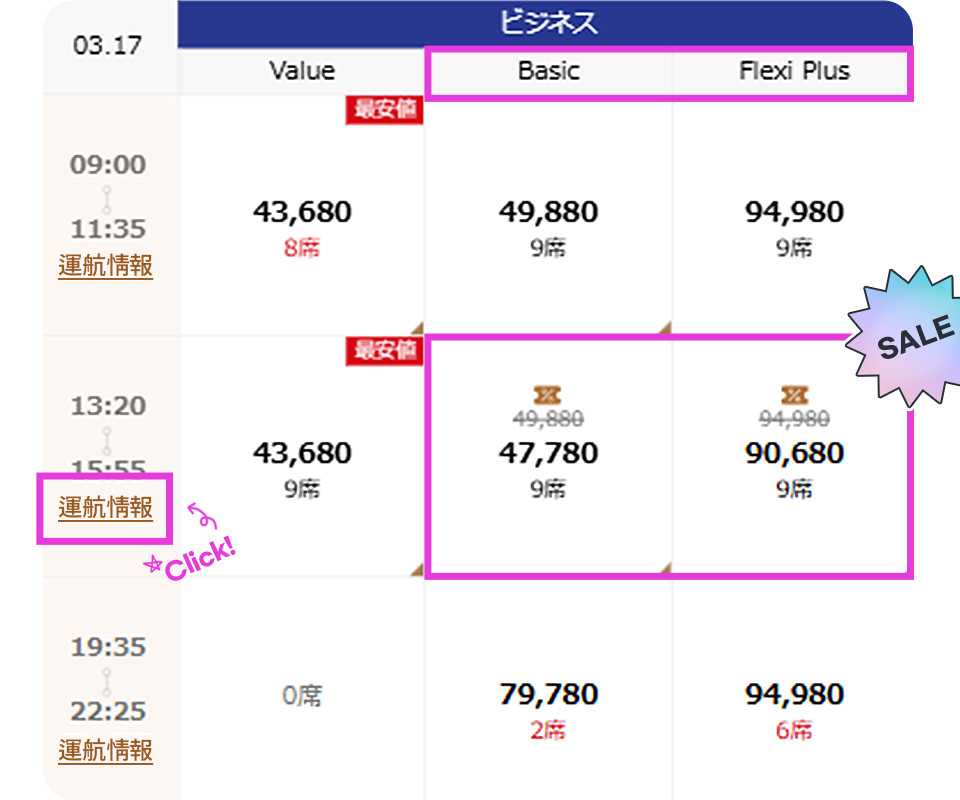Viewport: 960px width, 800px height.
Task: Choose the 49,880 Basic fare at 09:00
Action: point(548,212)
